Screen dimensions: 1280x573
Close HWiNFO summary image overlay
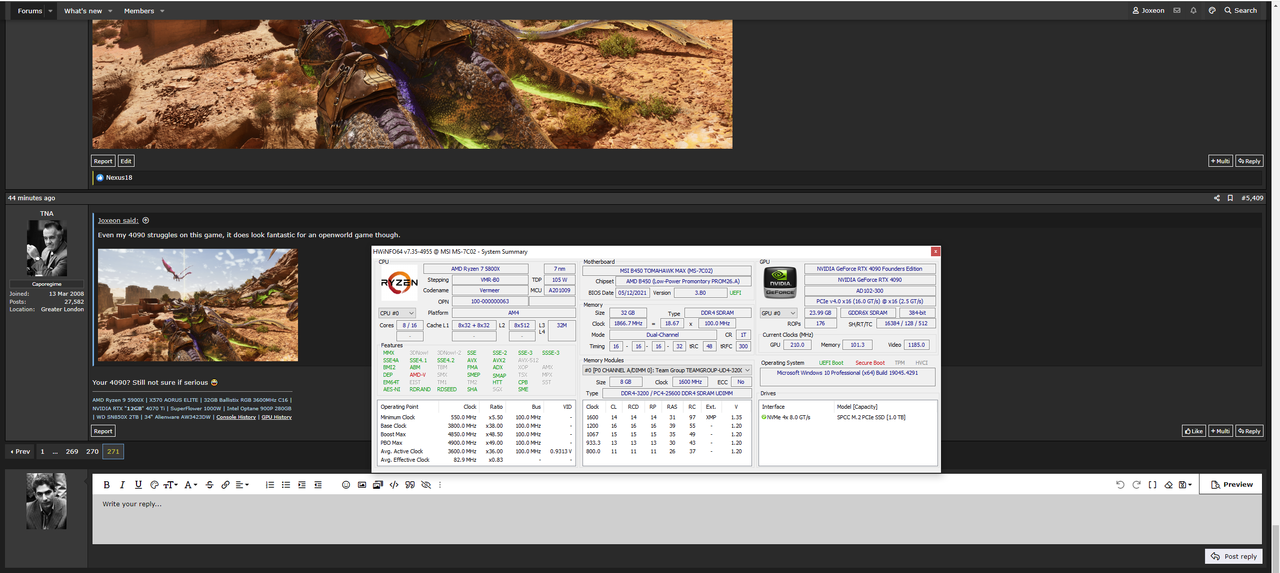pos(935,252)
